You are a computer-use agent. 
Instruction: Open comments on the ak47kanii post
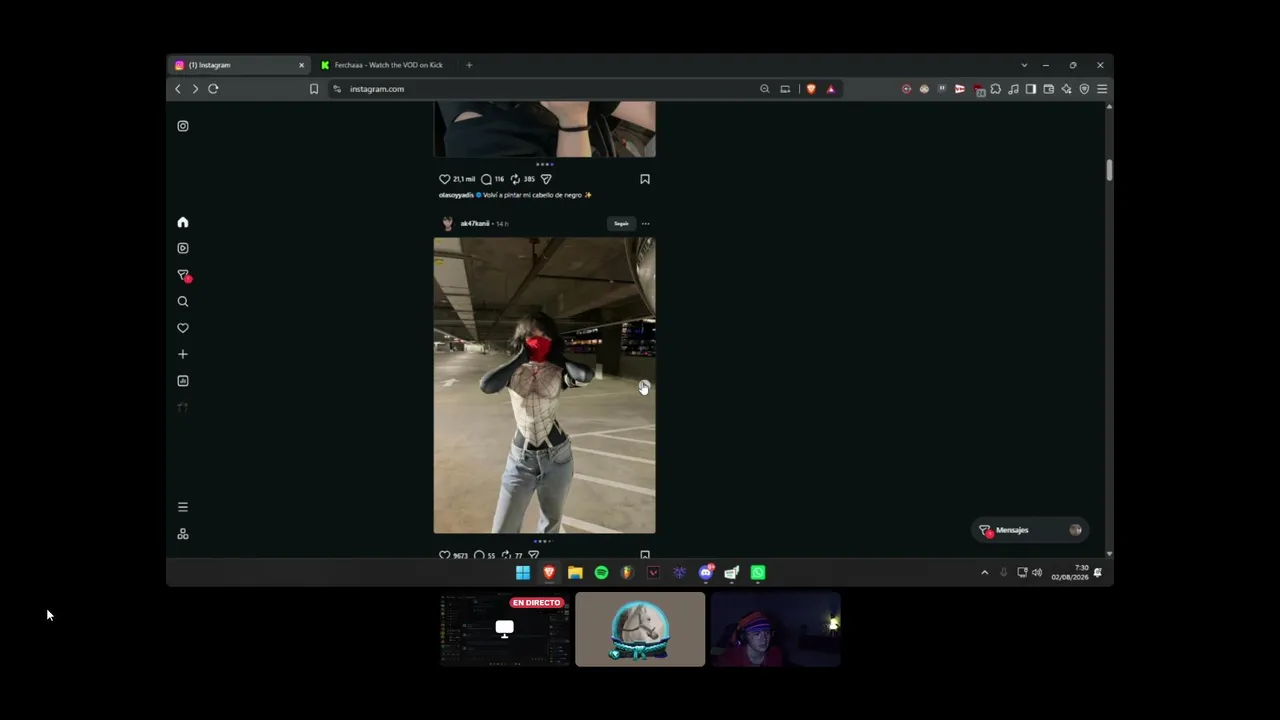point(479,555)
